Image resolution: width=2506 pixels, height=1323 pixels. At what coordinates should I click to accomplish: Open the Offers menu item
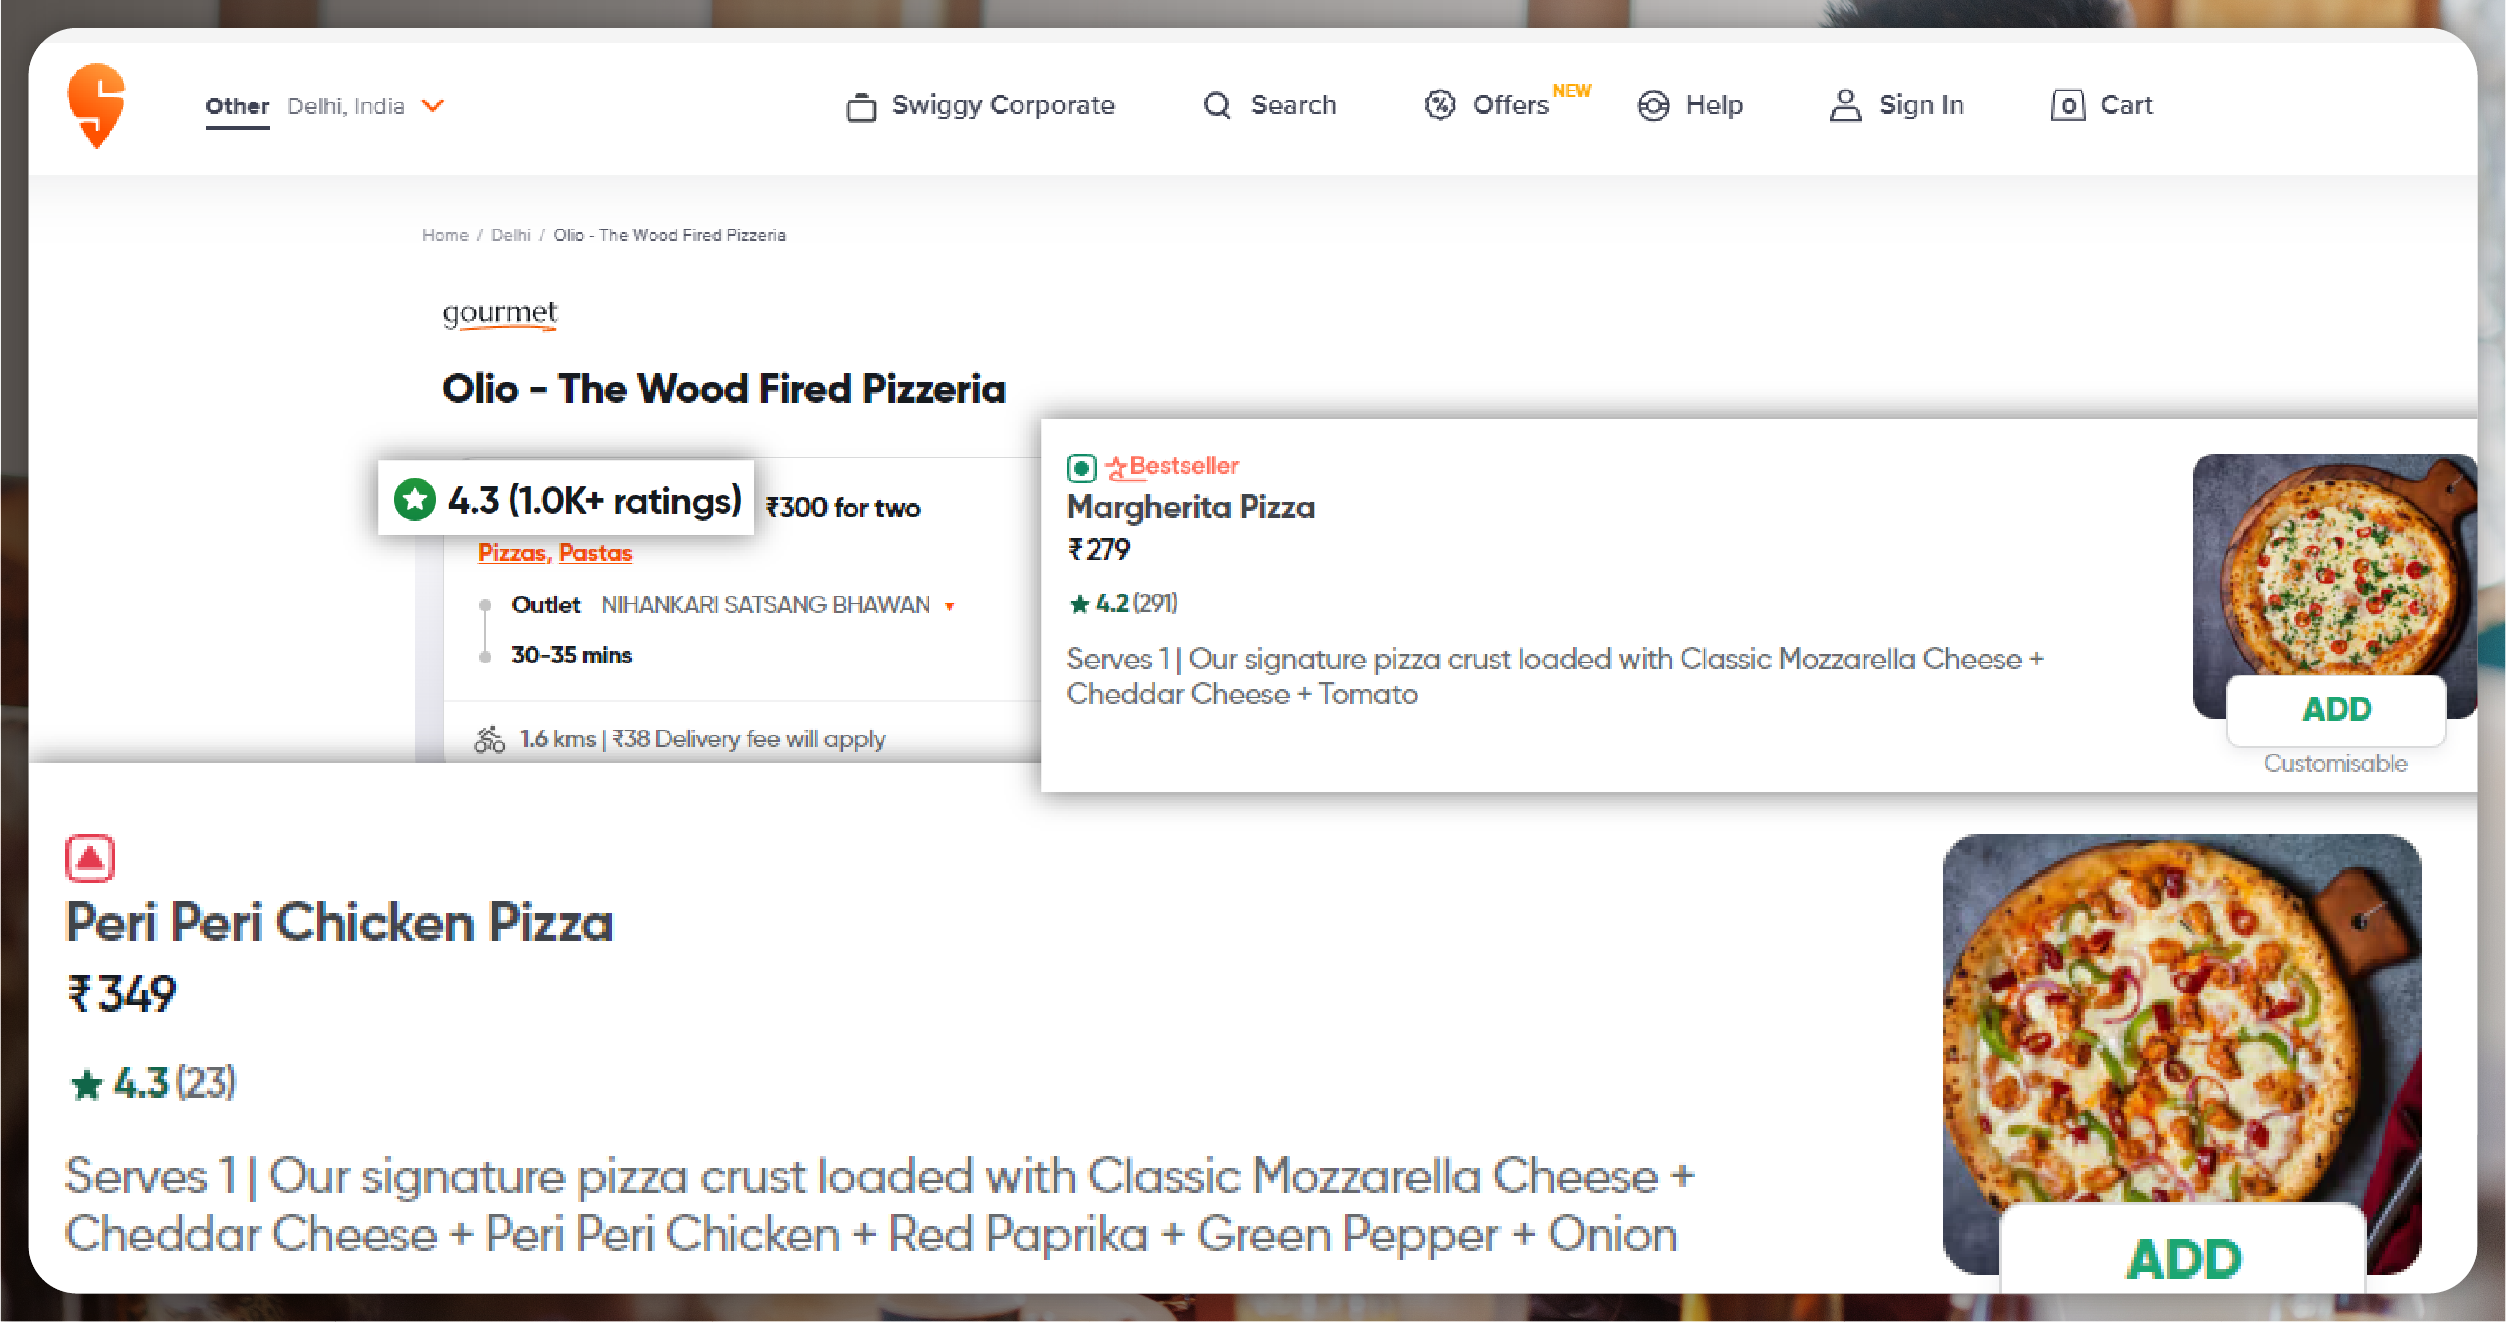[1510, 105]
